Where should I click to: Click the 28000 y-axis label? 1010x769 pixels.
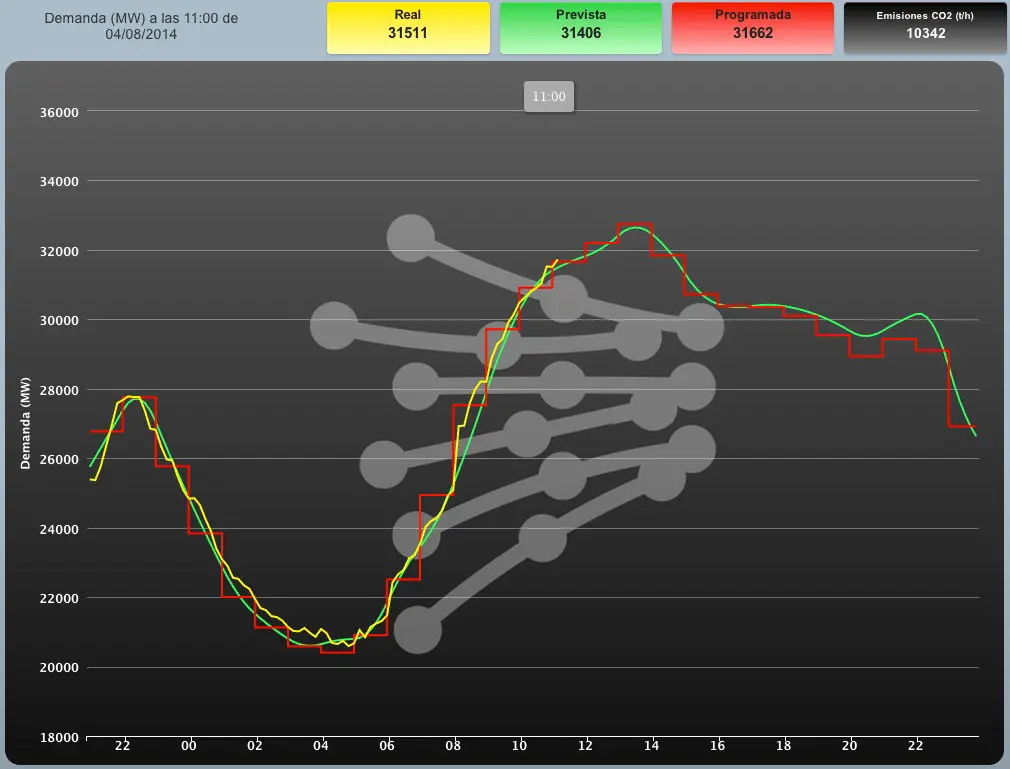point(59,390)
